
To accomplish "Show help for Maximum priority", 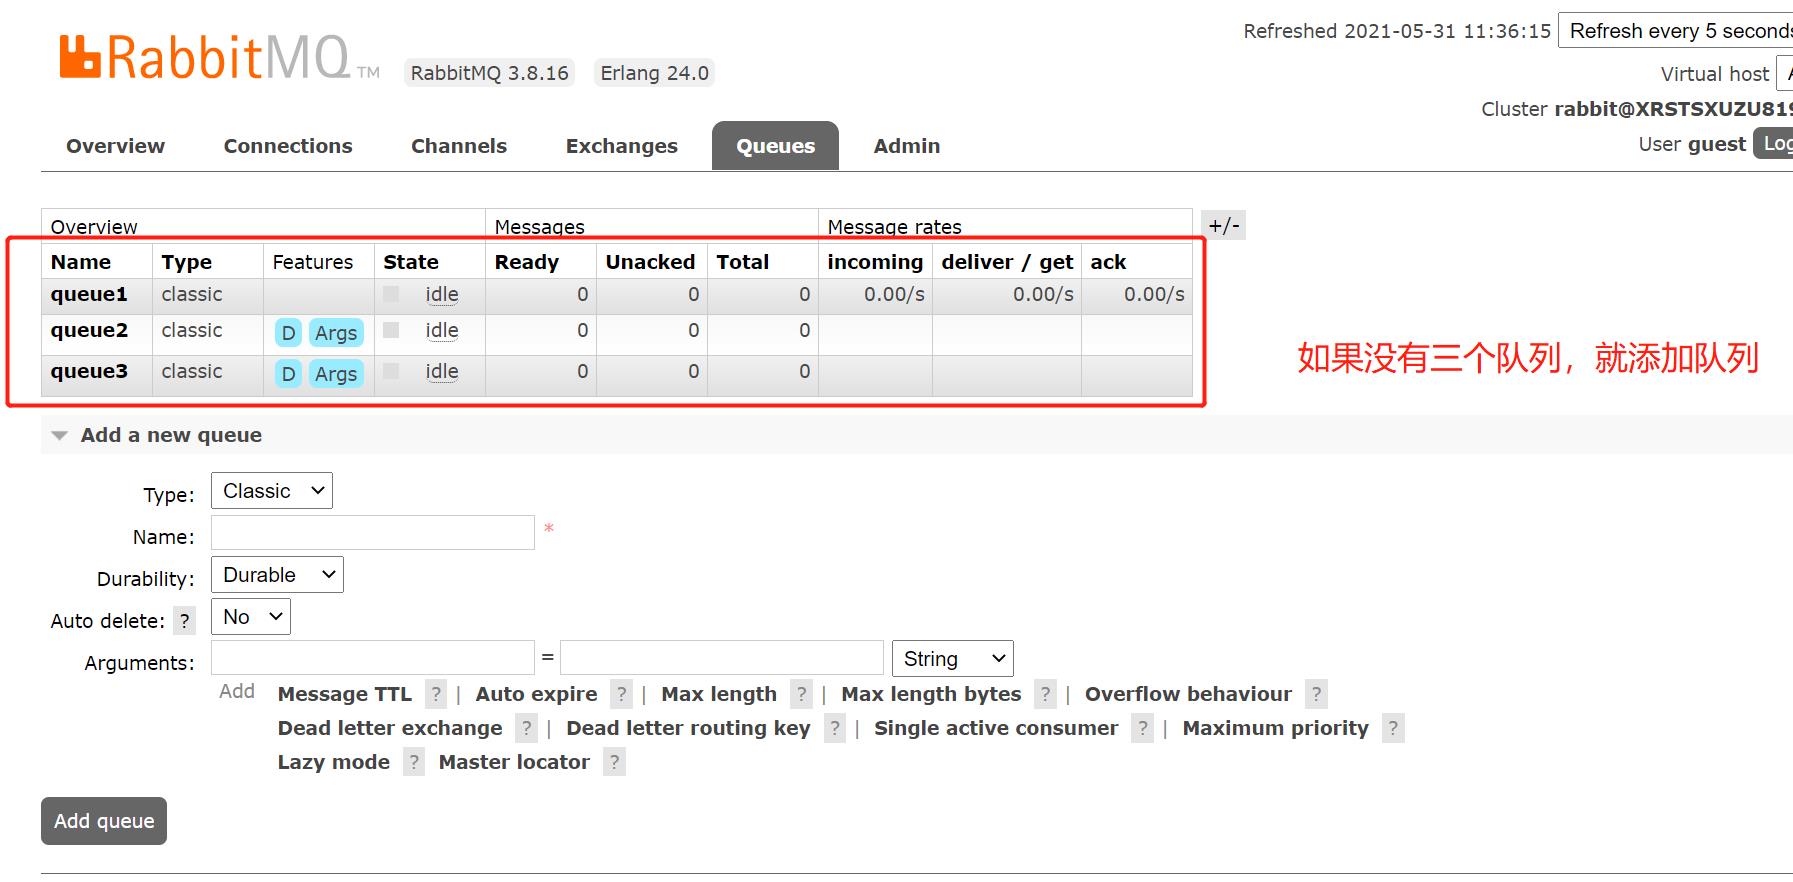I will (1393, 728).
